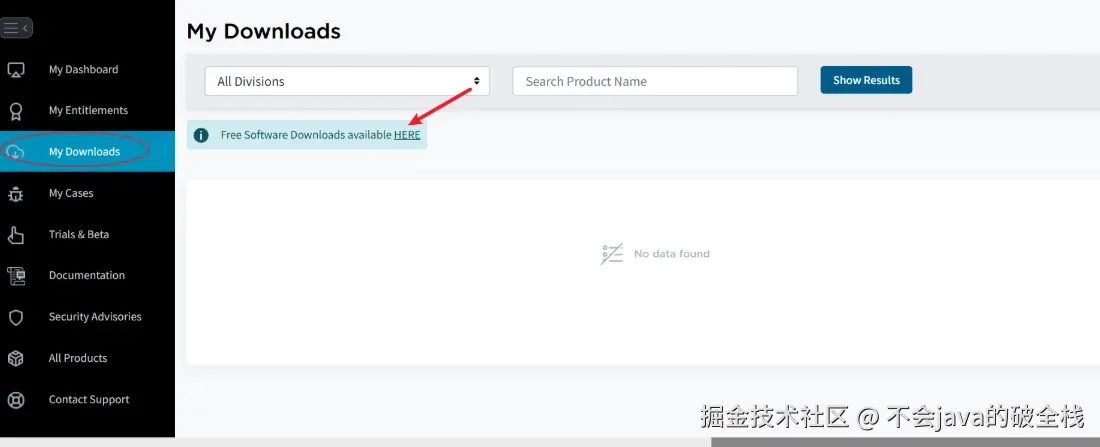Click the Show Results button
1100x447 pixels.
click(x=866, y=80)
